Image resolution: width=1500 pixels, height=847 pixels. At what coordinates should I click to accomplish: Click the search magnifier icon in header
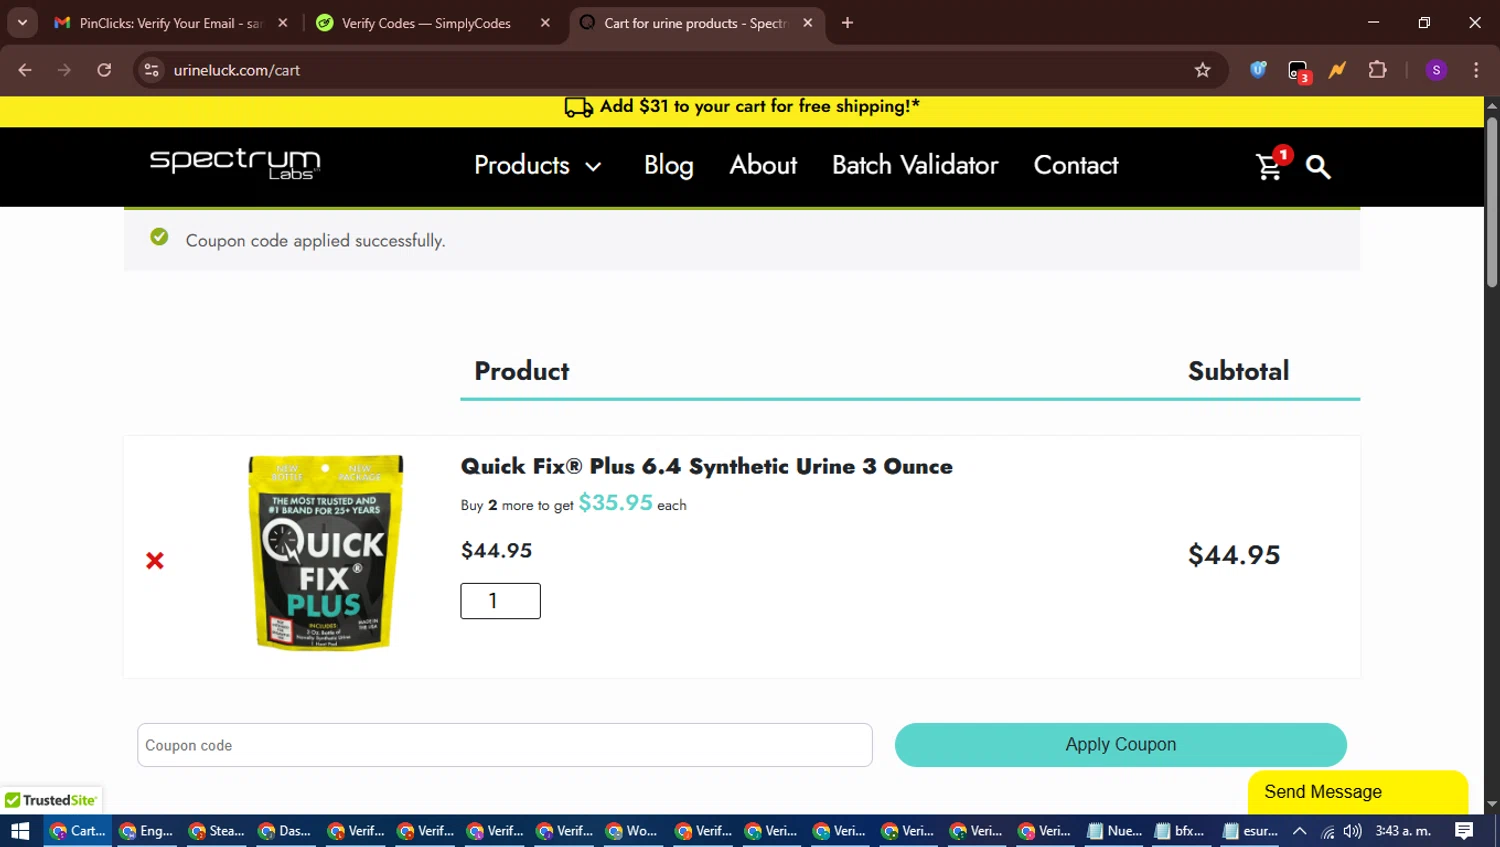point(1318,167)
